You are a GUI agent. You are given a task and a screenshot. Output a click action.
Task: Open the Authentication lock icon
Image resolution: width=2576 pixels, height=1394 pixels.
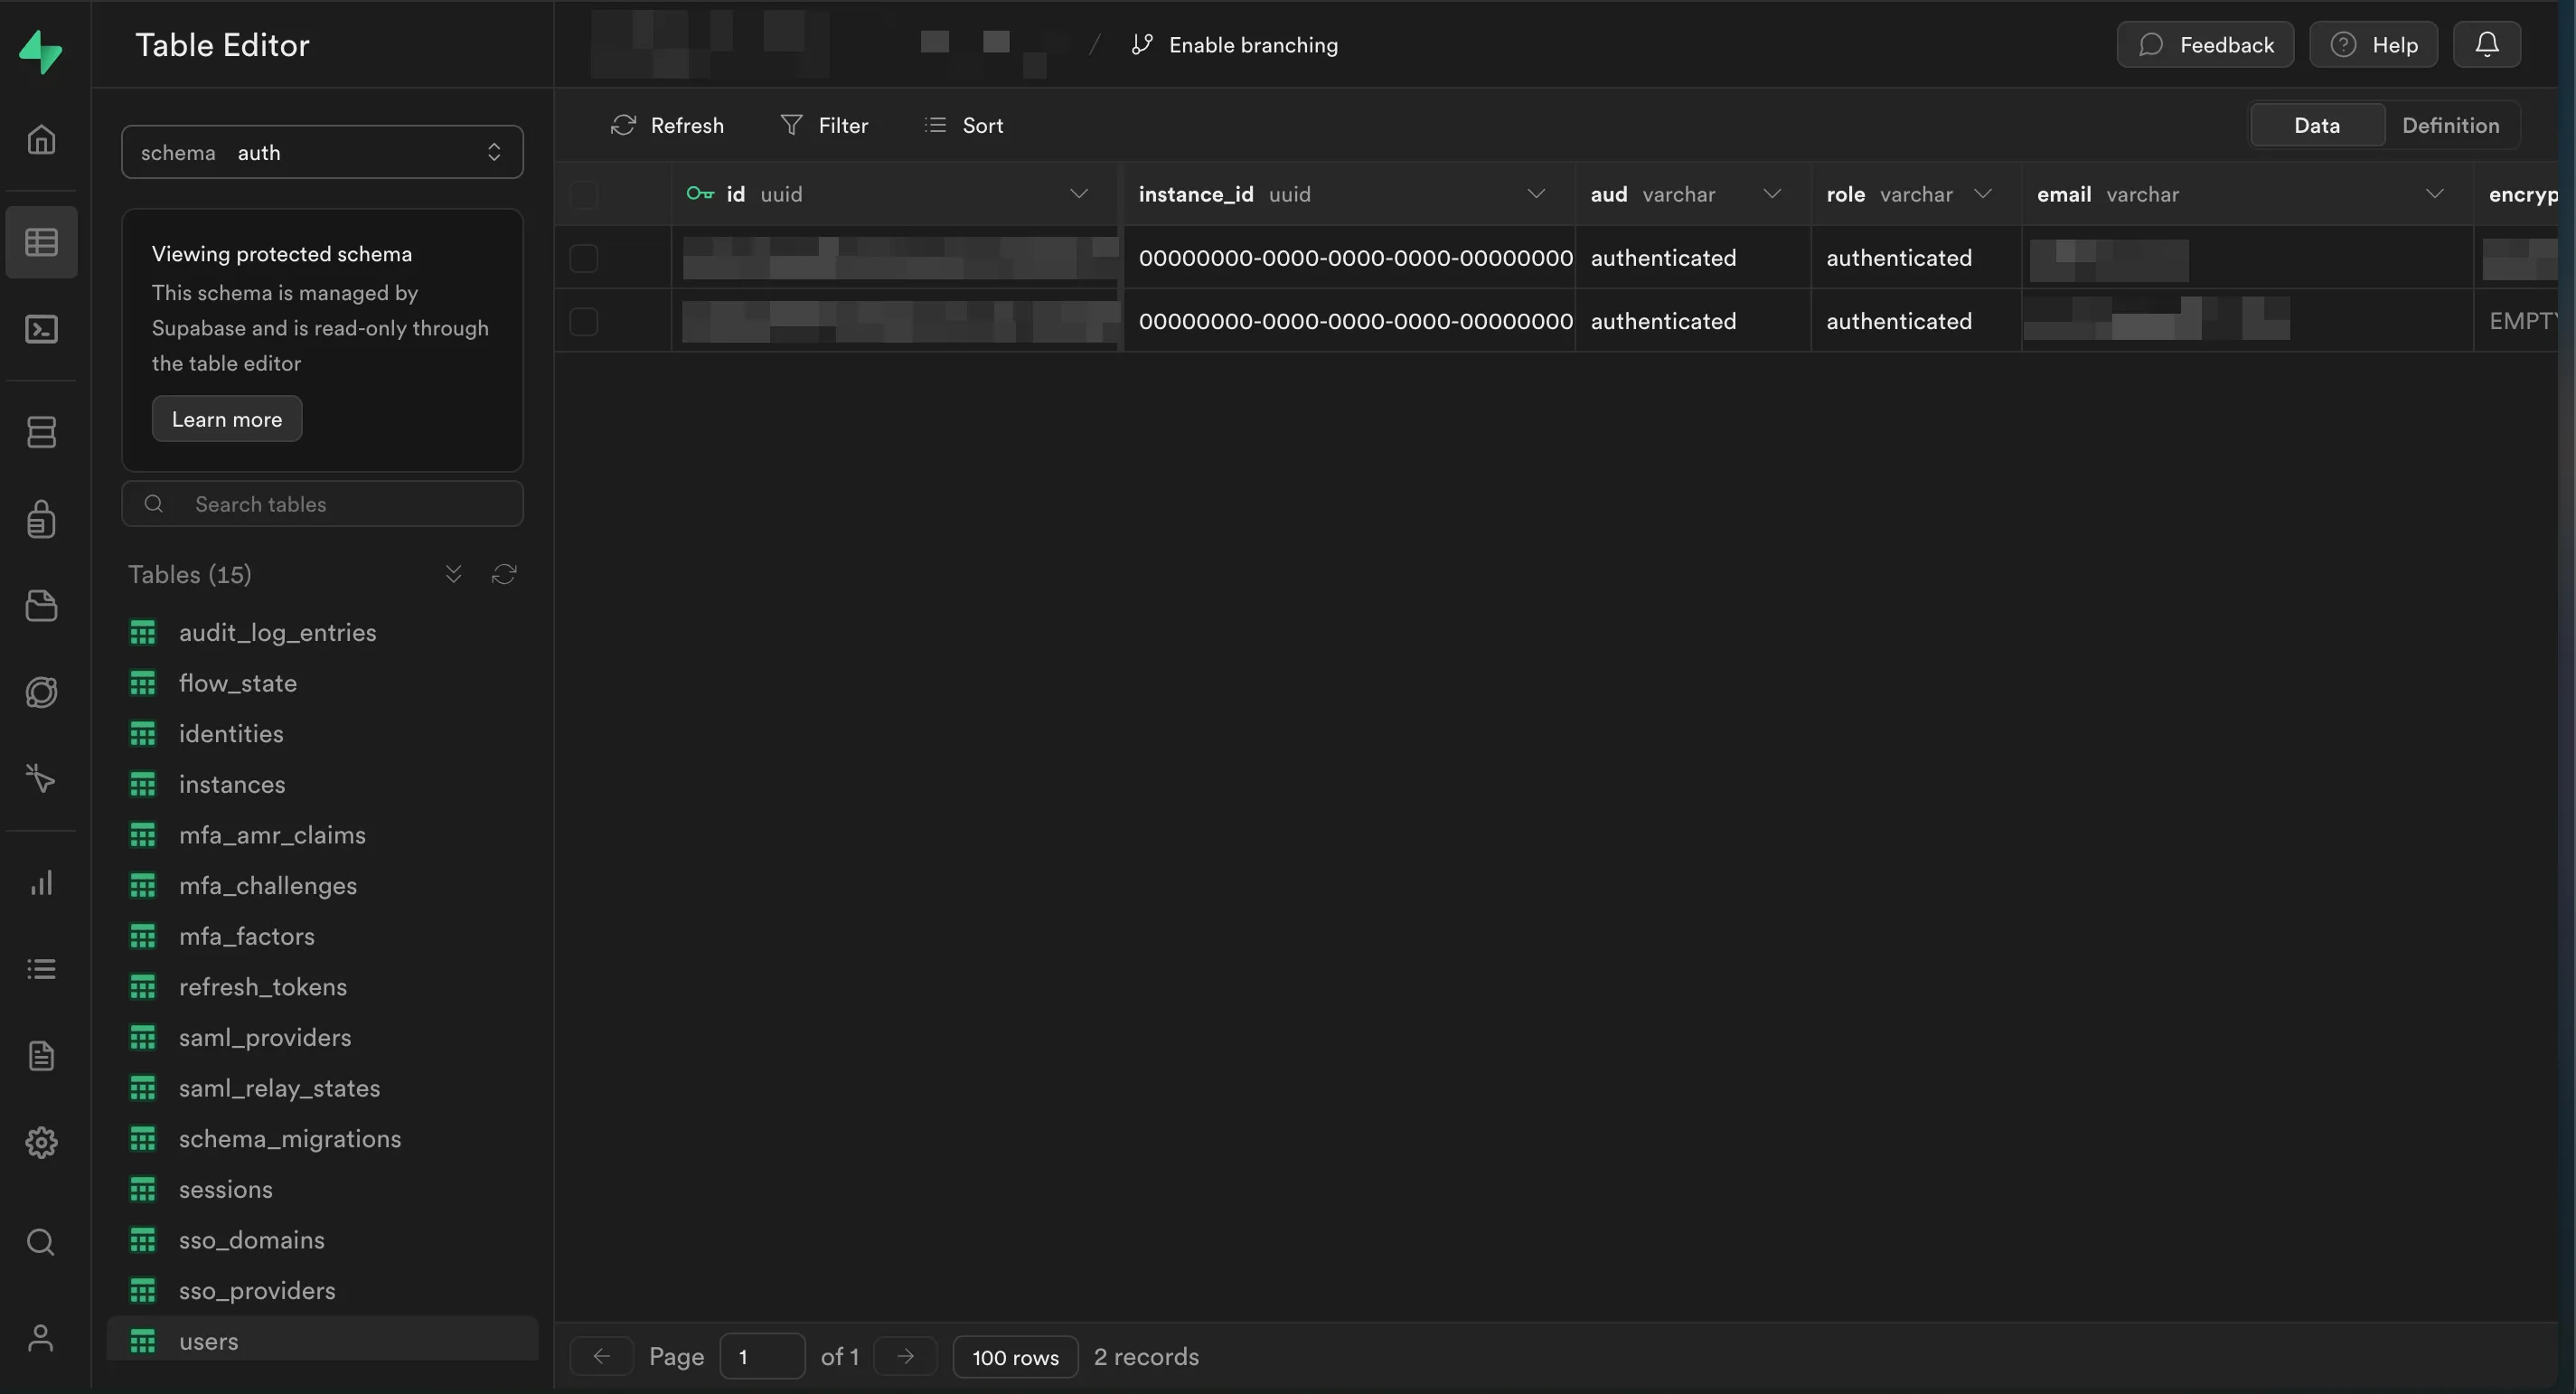point(41,519)
